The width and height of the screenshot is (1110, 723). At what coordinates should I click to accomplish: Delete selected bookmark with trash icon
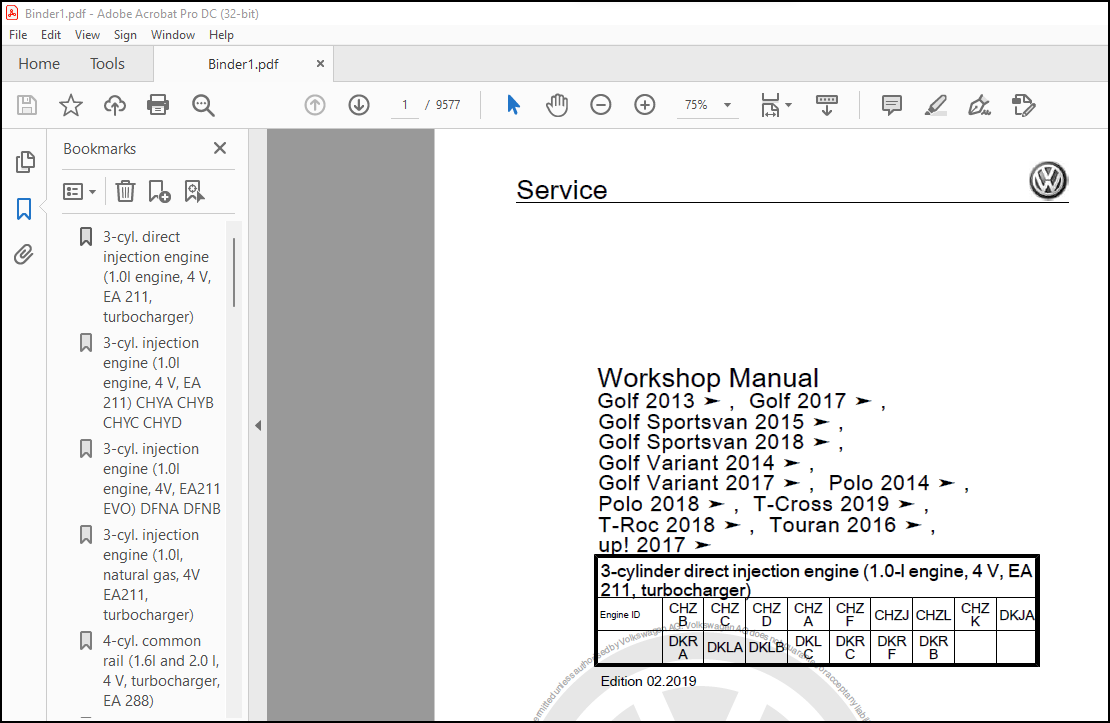125,191
